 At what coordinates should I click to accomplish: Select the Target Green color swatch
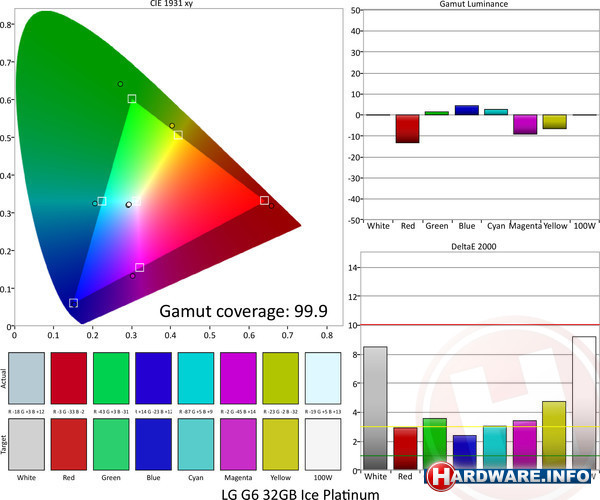(x=111, y=444)
